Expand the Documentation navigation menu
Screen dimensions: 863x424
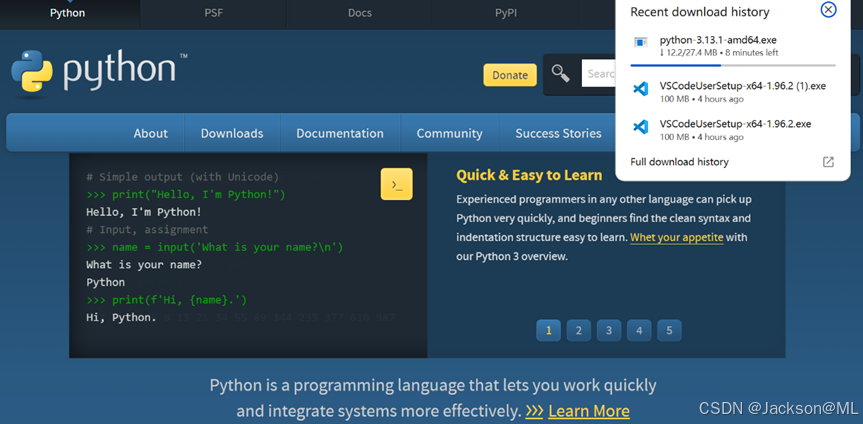(340, 133)
